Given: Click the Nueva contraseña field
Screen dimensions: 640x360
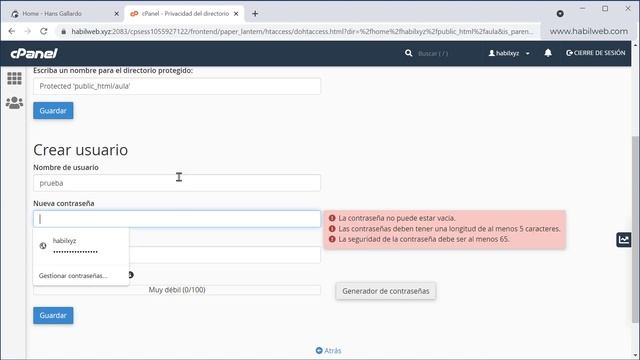Looking at the screenshot, I should [x=177, y=219].
